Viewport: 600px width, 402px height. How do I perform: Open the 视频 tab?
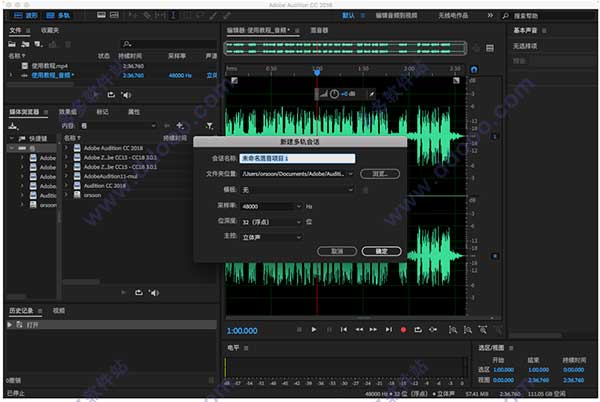point(59,311)
